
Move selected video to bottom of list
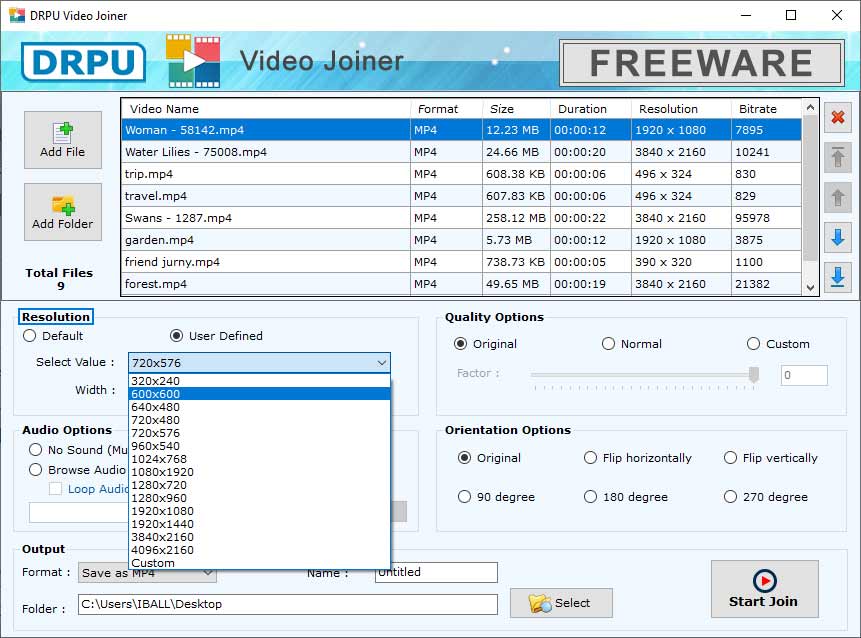pos(837,277)
